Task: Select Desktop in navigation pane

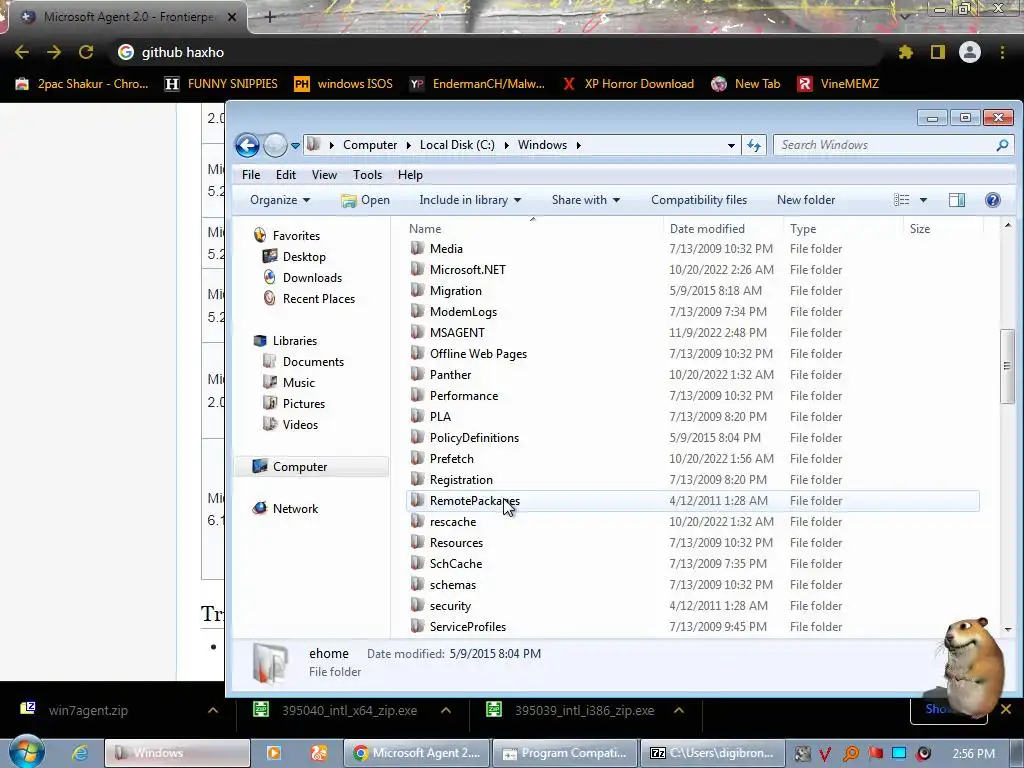Action: tap(304, 257)
